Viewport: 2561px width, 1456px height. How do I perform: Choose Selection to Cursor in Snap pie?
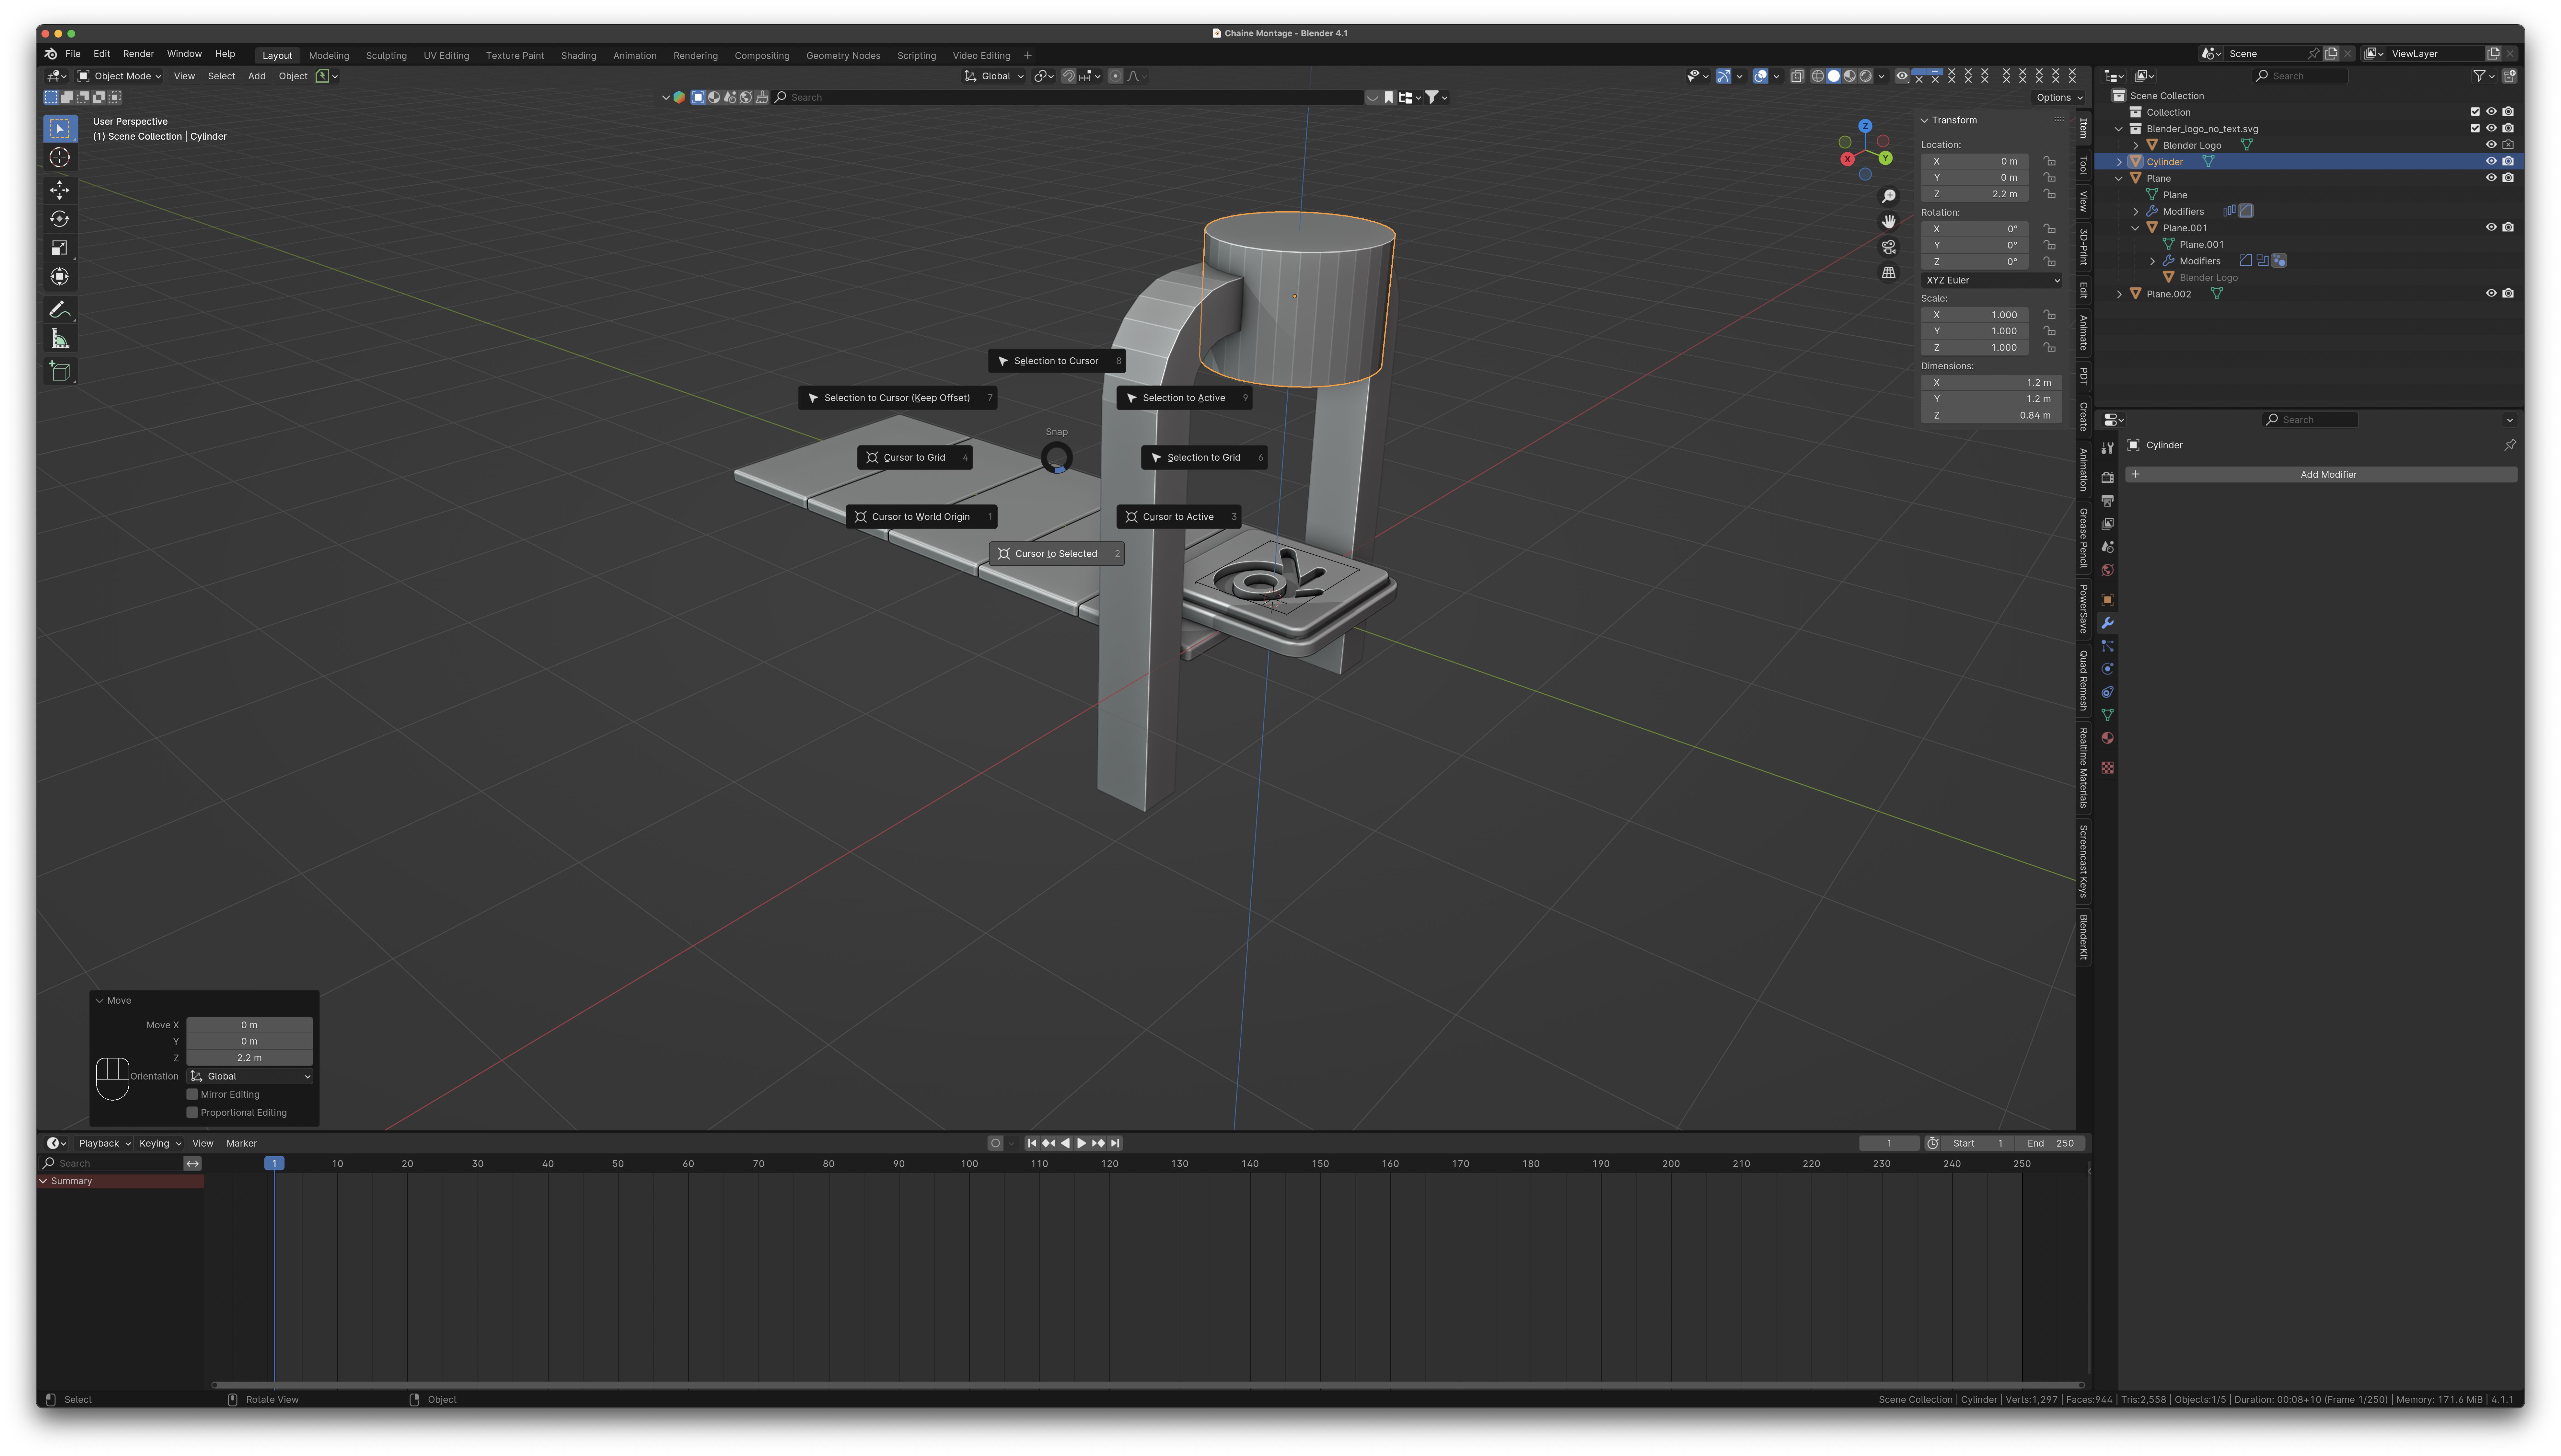(x=1057, y=361)
